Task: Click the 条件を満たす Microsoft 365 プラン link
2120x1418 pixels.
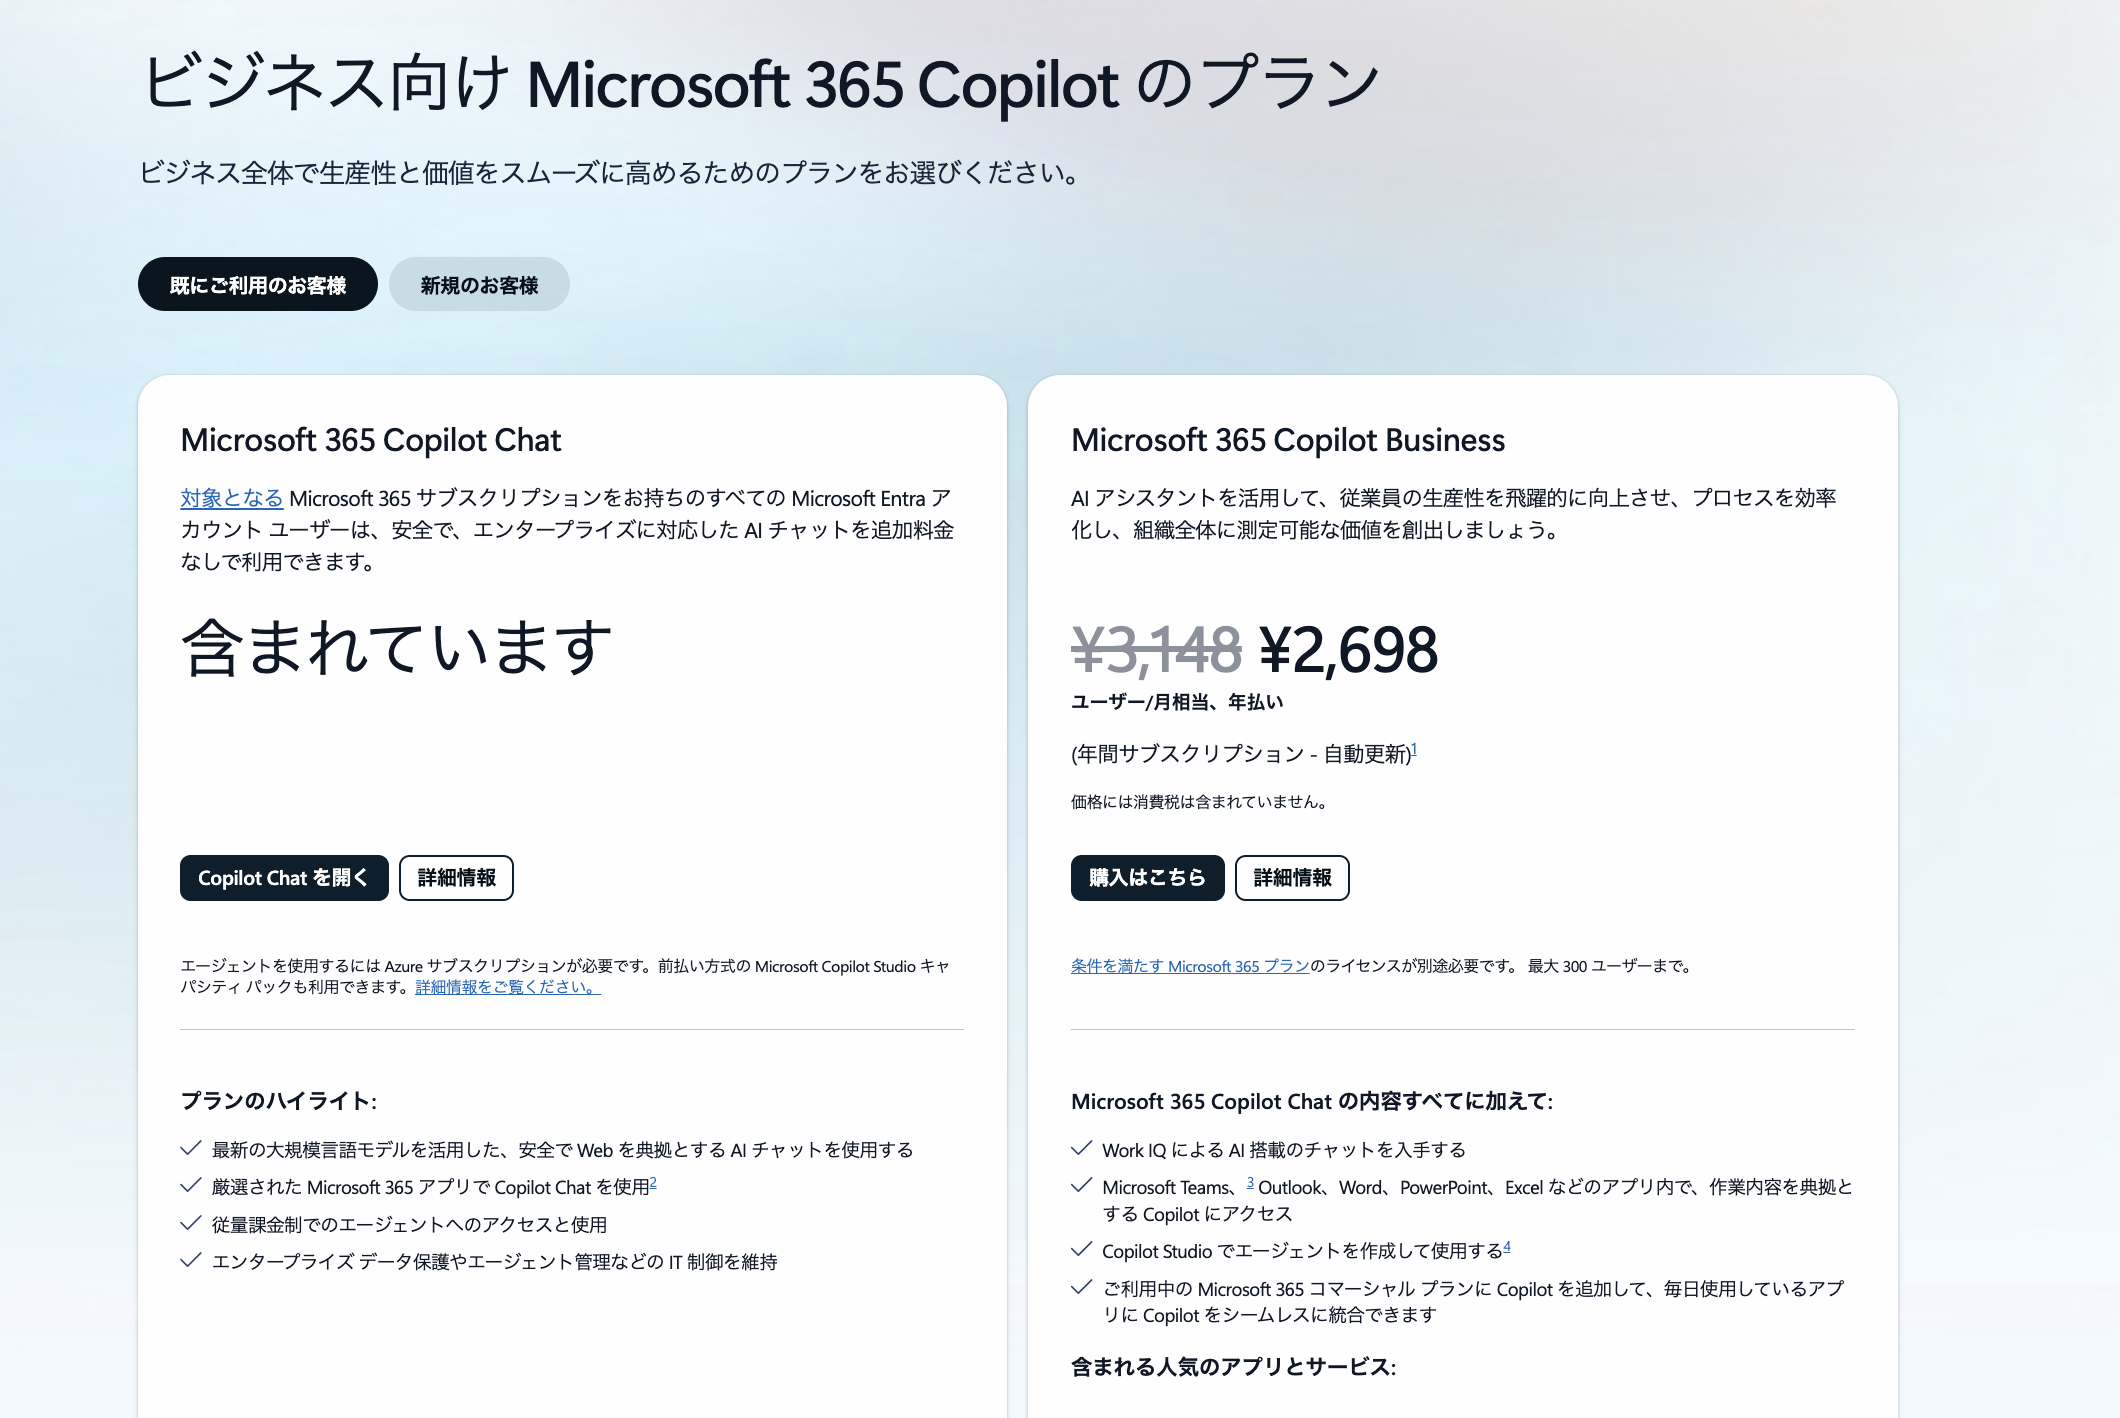Action: click(x=1190, y=966)
